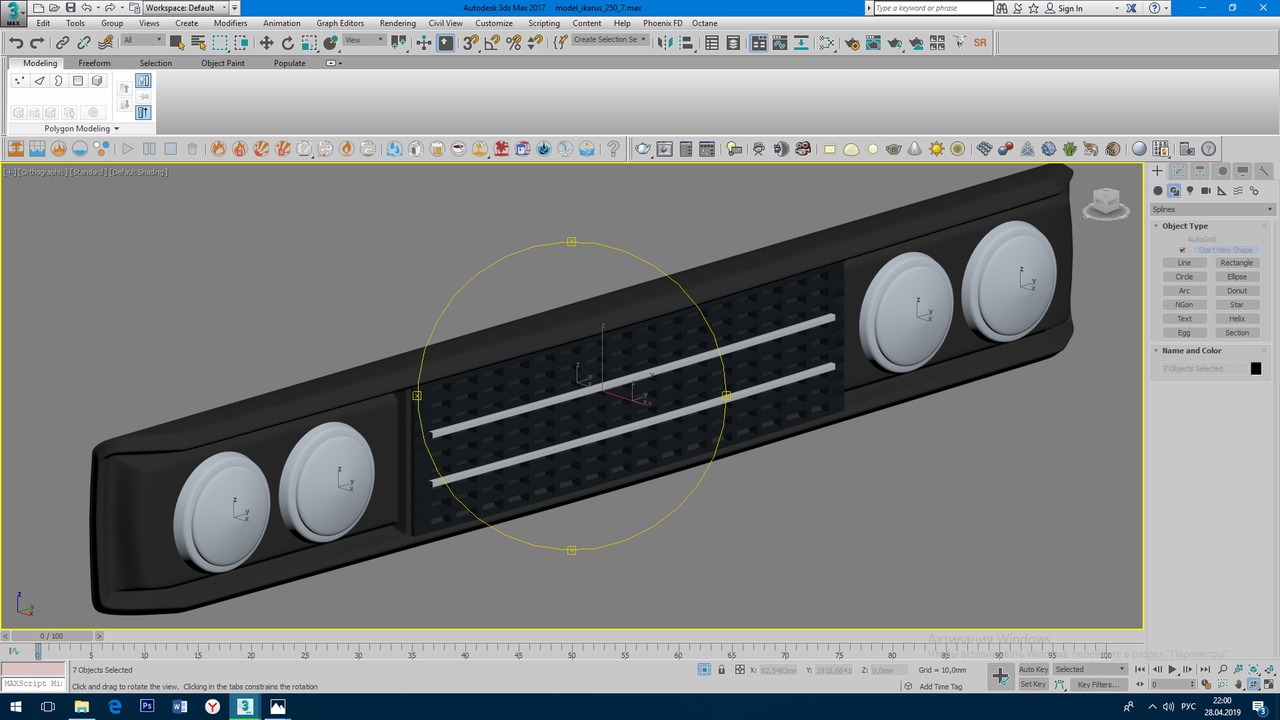Image resolution: width=1280 pixels, height=720 pixels.
Task: Open the Modify panel tab icon
Action: pyautogui.click(x=1179, y=171)
